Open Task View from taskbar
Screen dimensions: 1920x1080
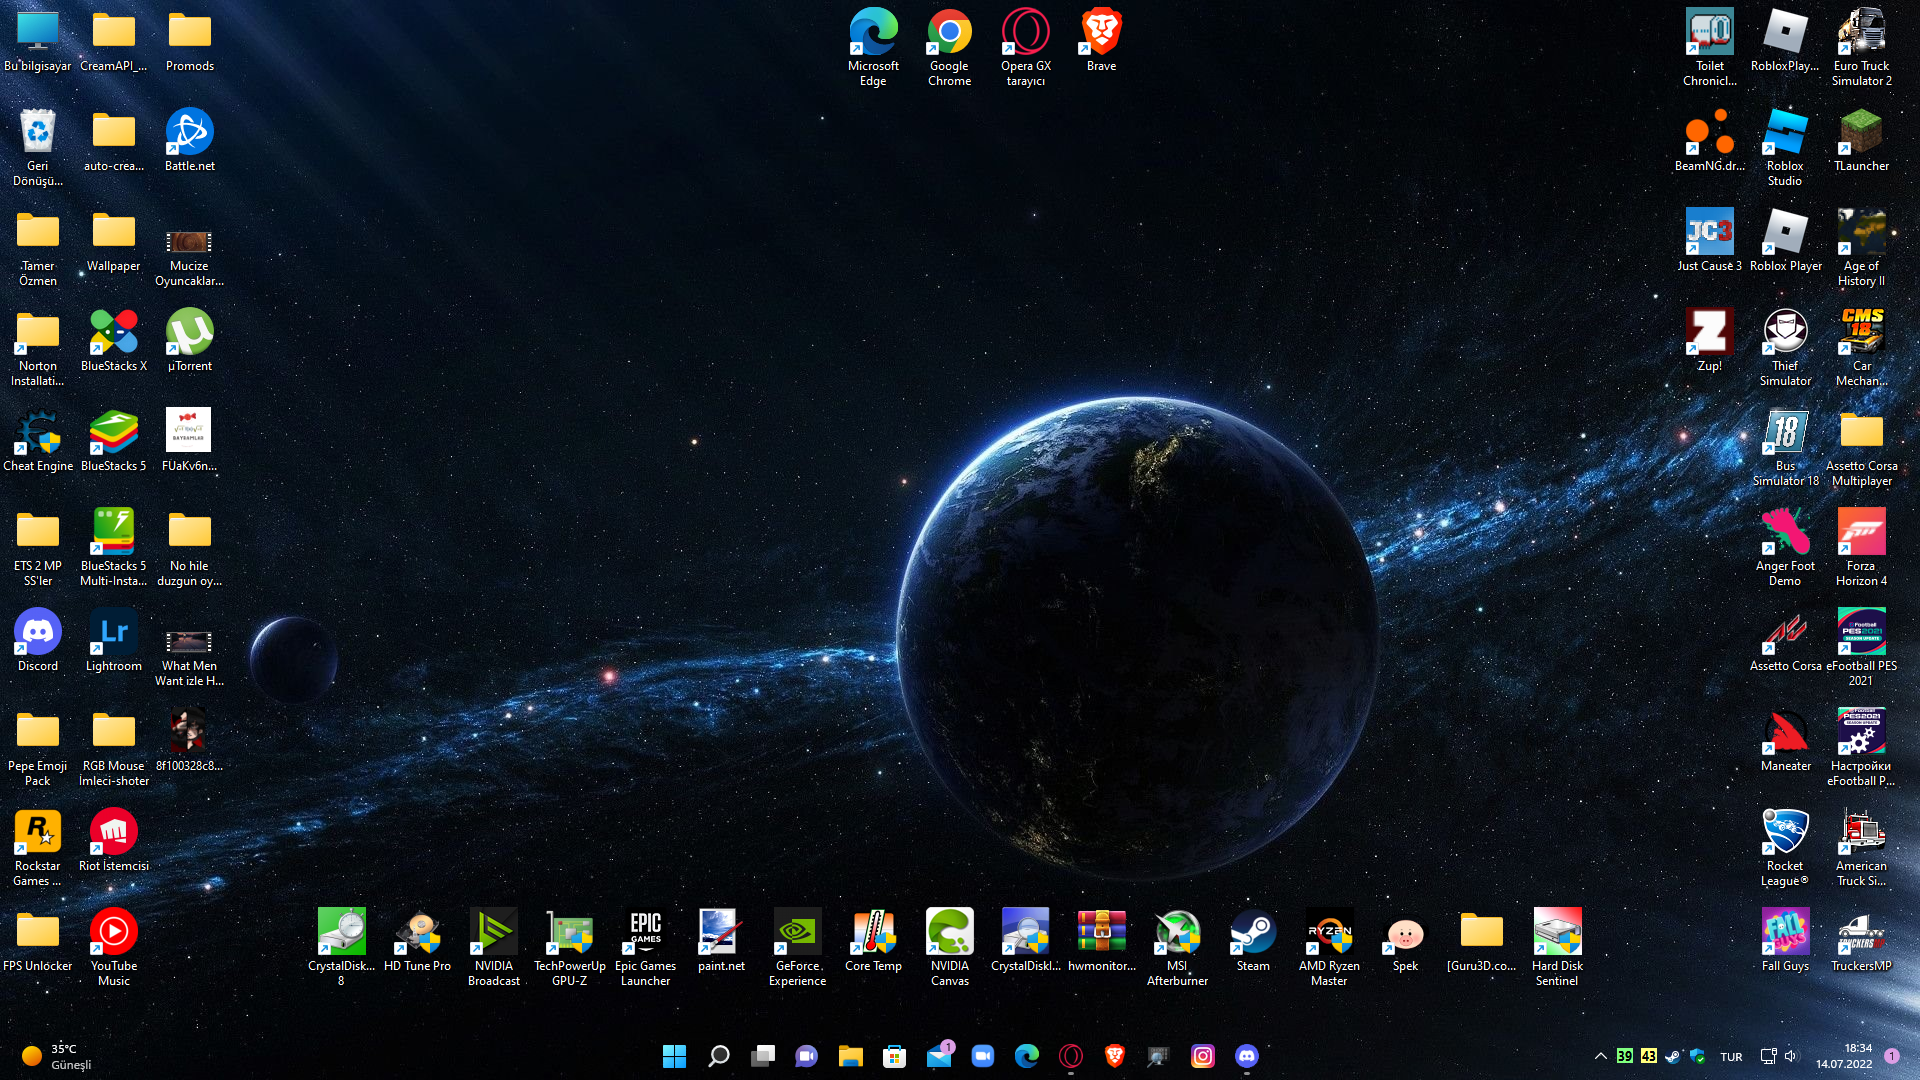pyautogui.click(x=763, y=1056)
